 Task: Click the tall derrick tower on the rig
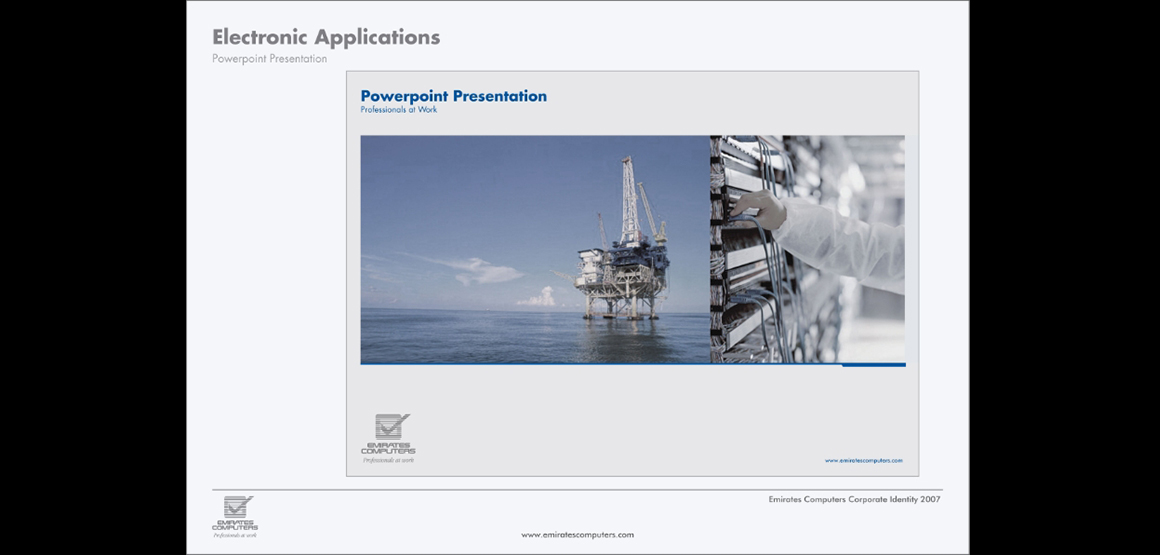[x=629, y=200]
